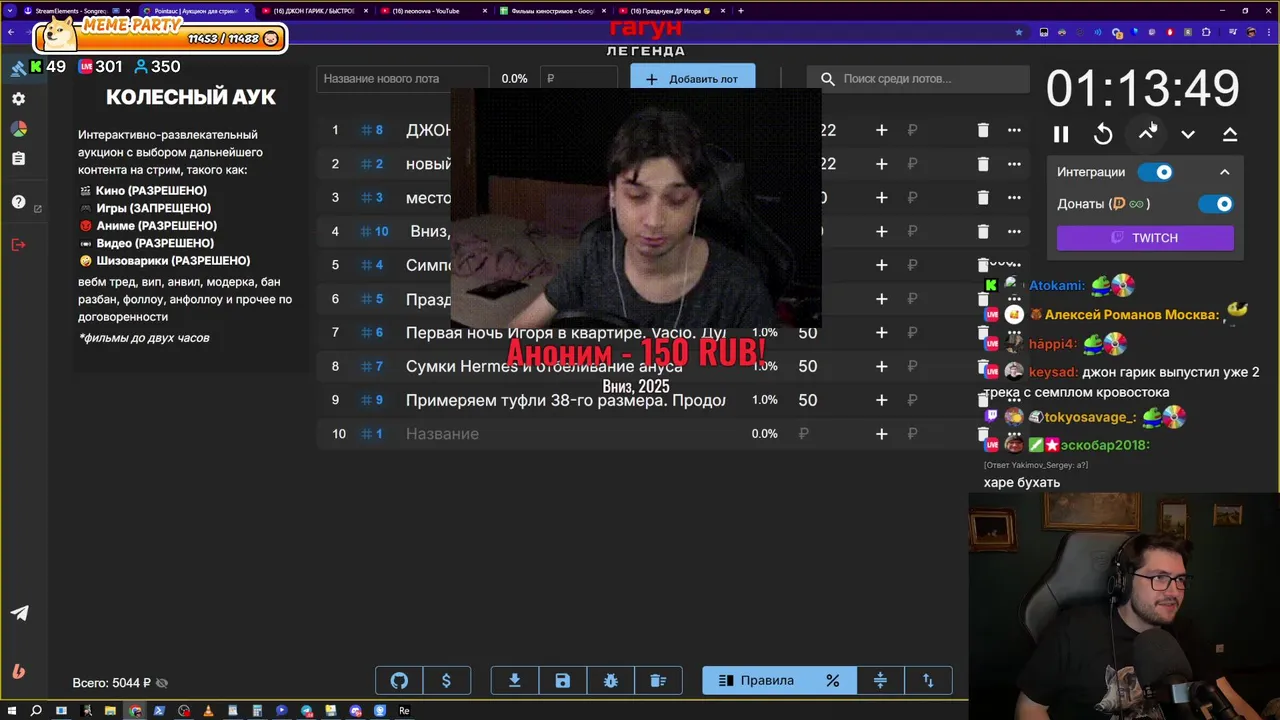Screen dimensions: 1280x720
Task: Click the red logout icon in the sidebar
Action: click(x=18, y=245)
